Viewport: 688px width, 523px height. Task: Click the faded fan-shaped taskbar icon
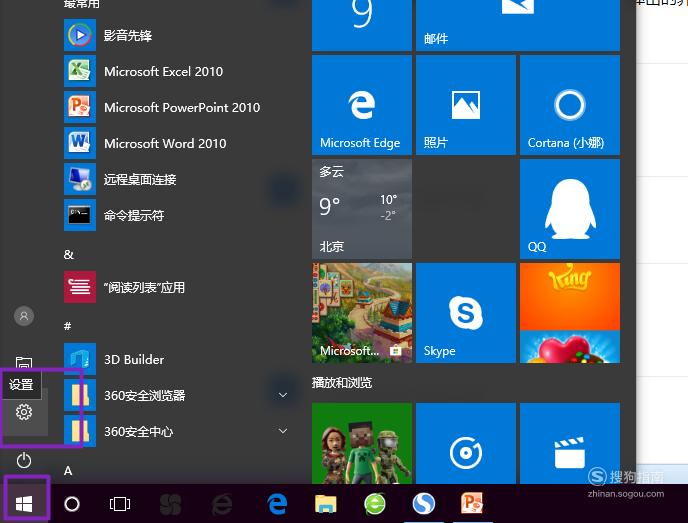[171, 504]
